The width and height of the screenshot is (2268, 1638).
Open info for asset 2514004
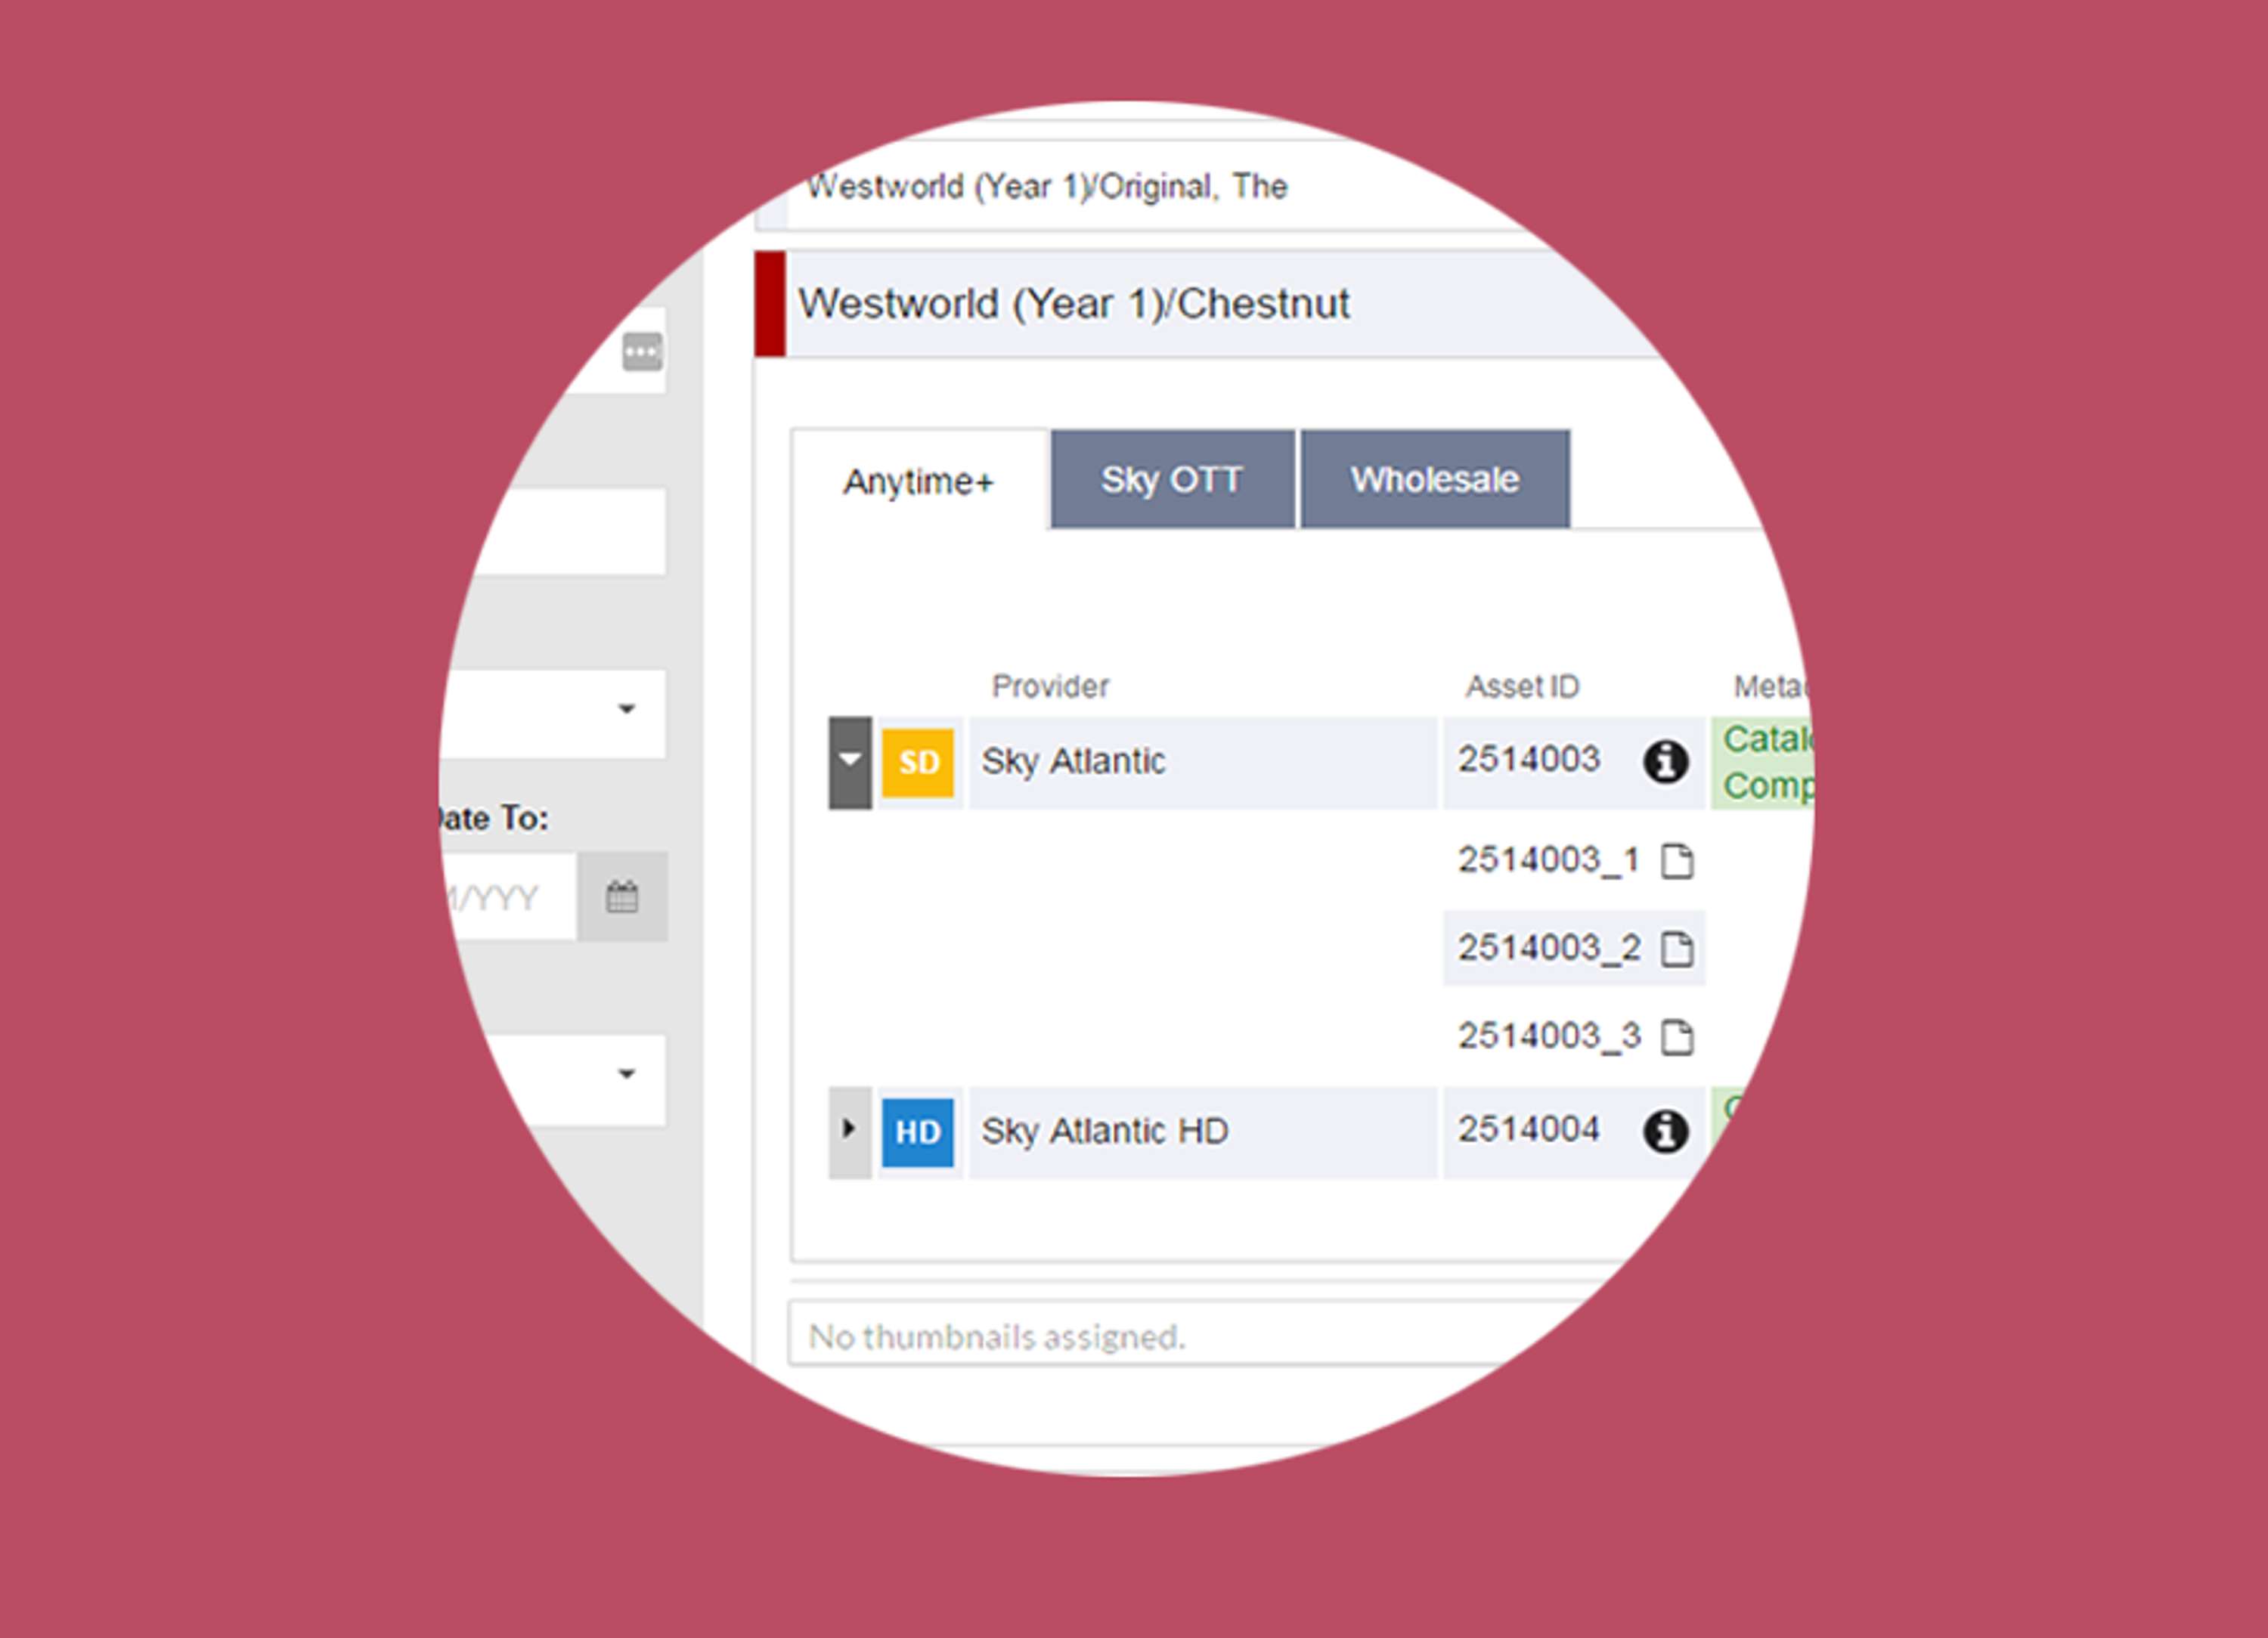point(1665,1131)
